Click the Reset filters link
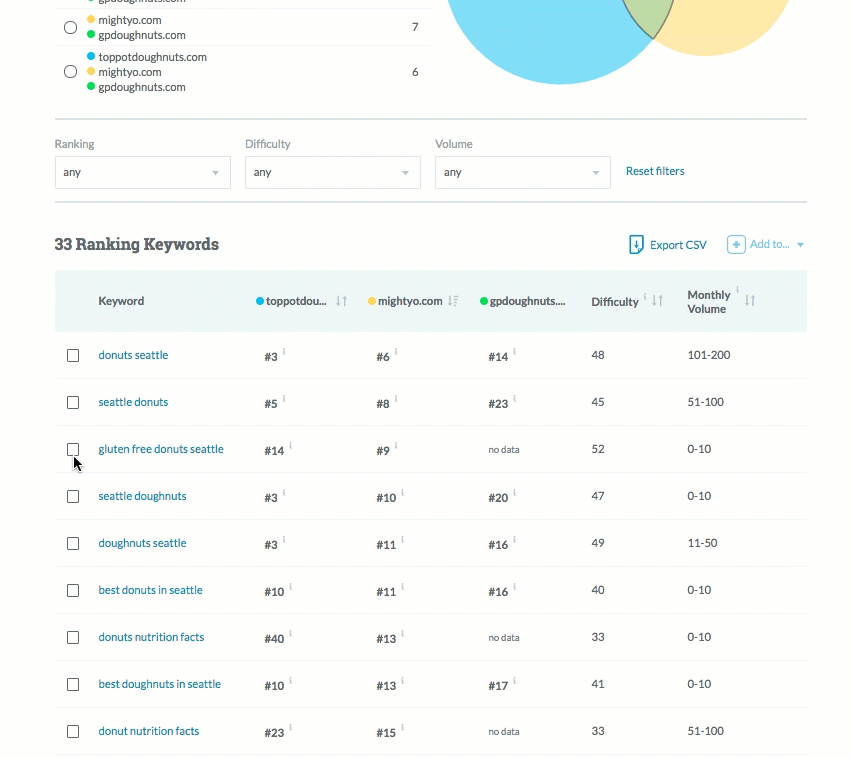The image size is (852, 758). [655, 171]
